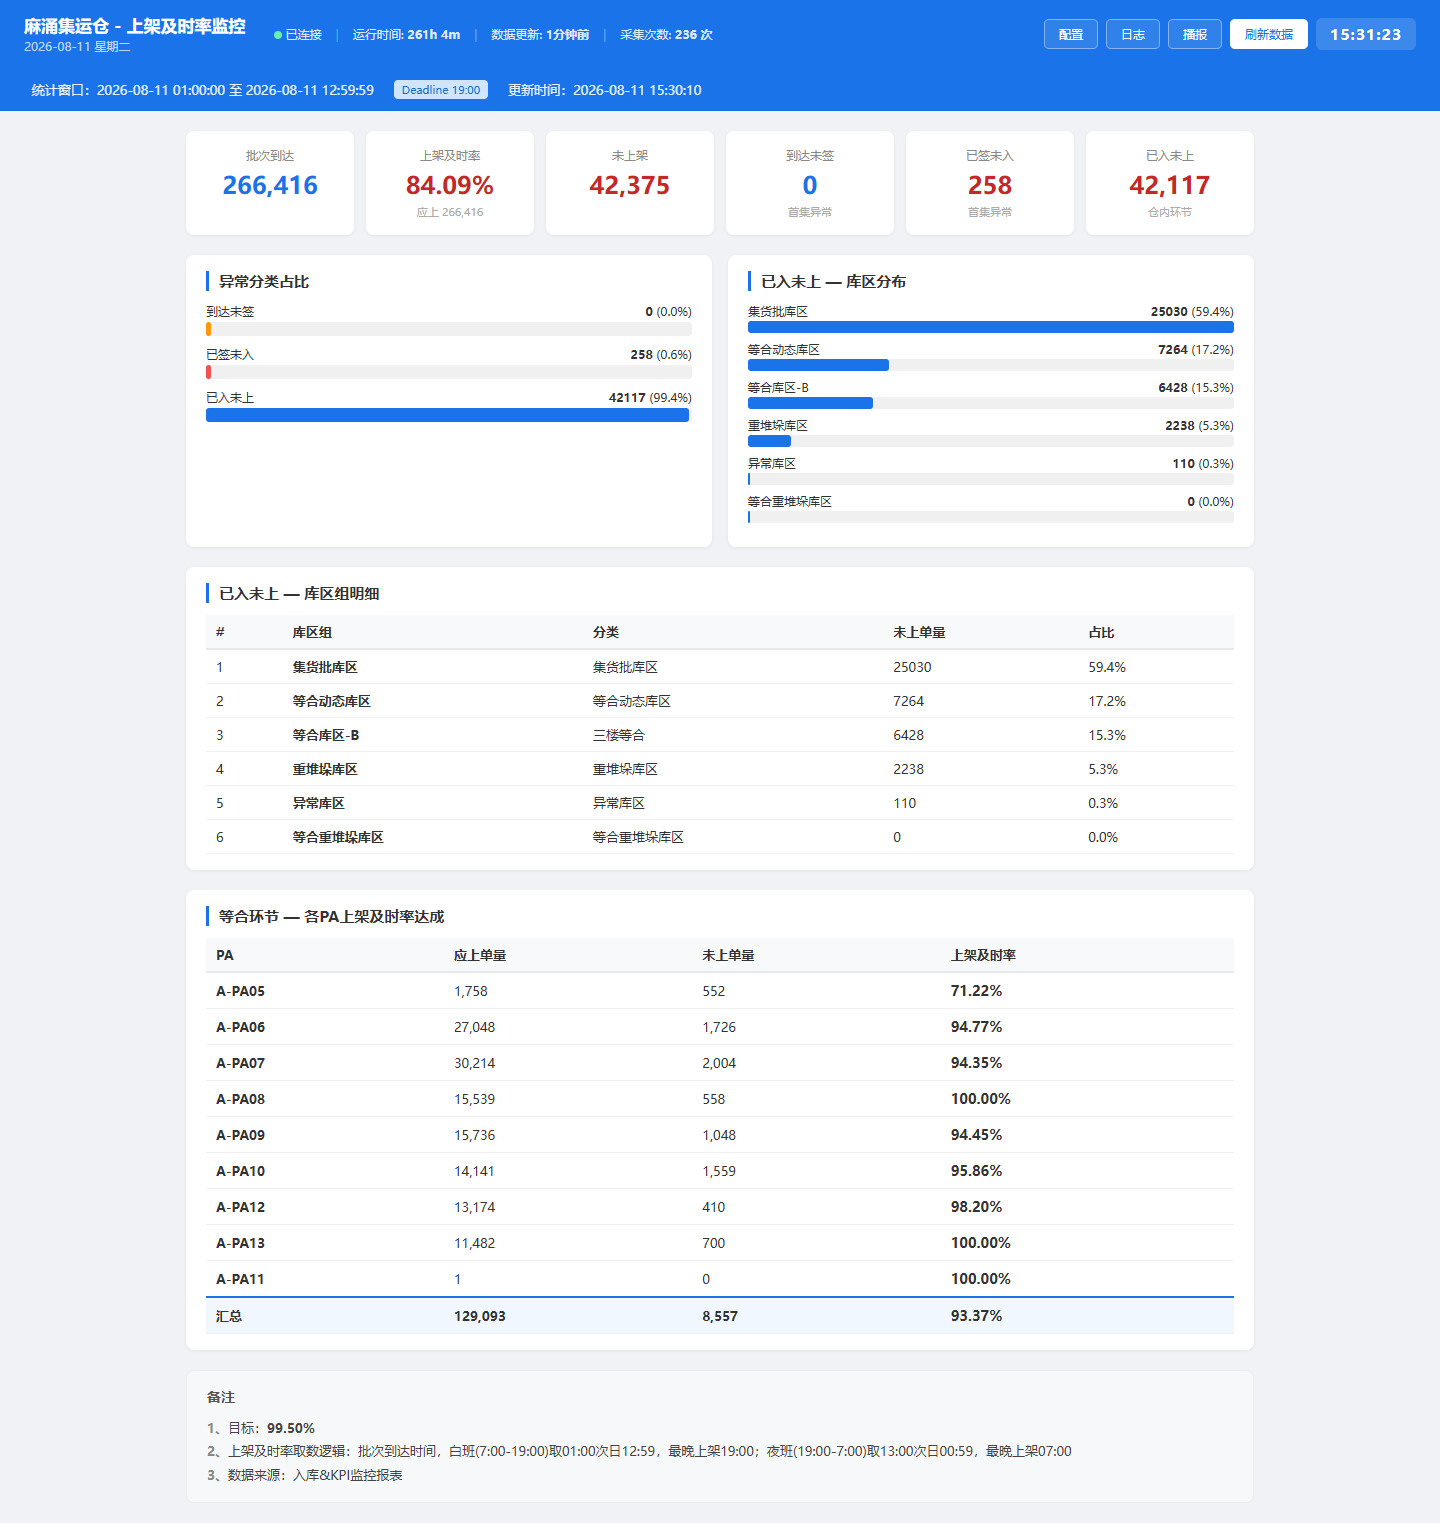
Task: Select the 已签未入 258 card
Action: pos(990,183)
